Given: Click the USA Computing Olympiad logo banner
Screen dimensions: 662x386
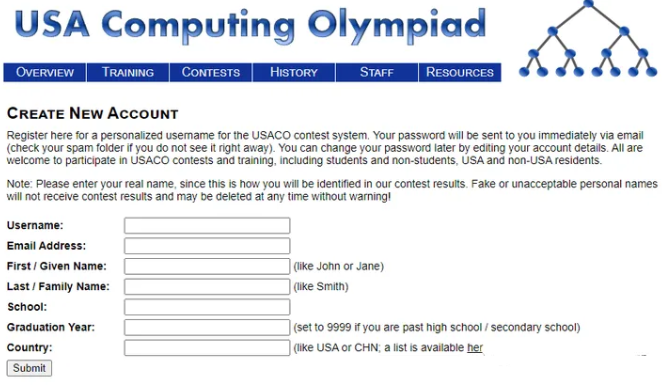Looking at the screenshot, I should 250,25.
